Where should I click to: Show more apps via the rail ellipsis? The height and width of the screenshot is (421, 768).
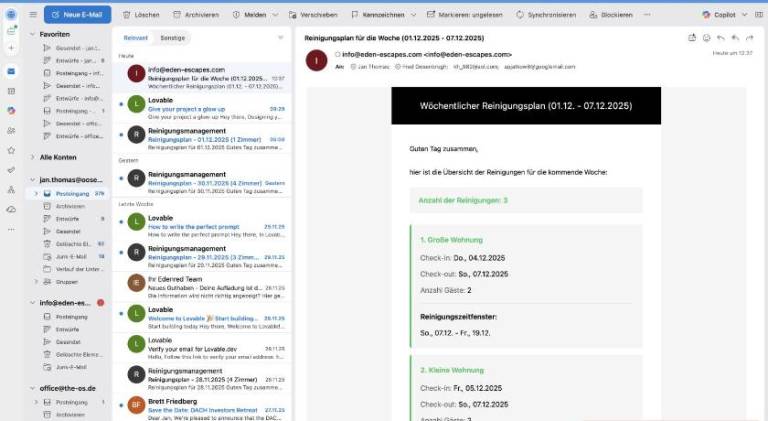tap(11, 229)
